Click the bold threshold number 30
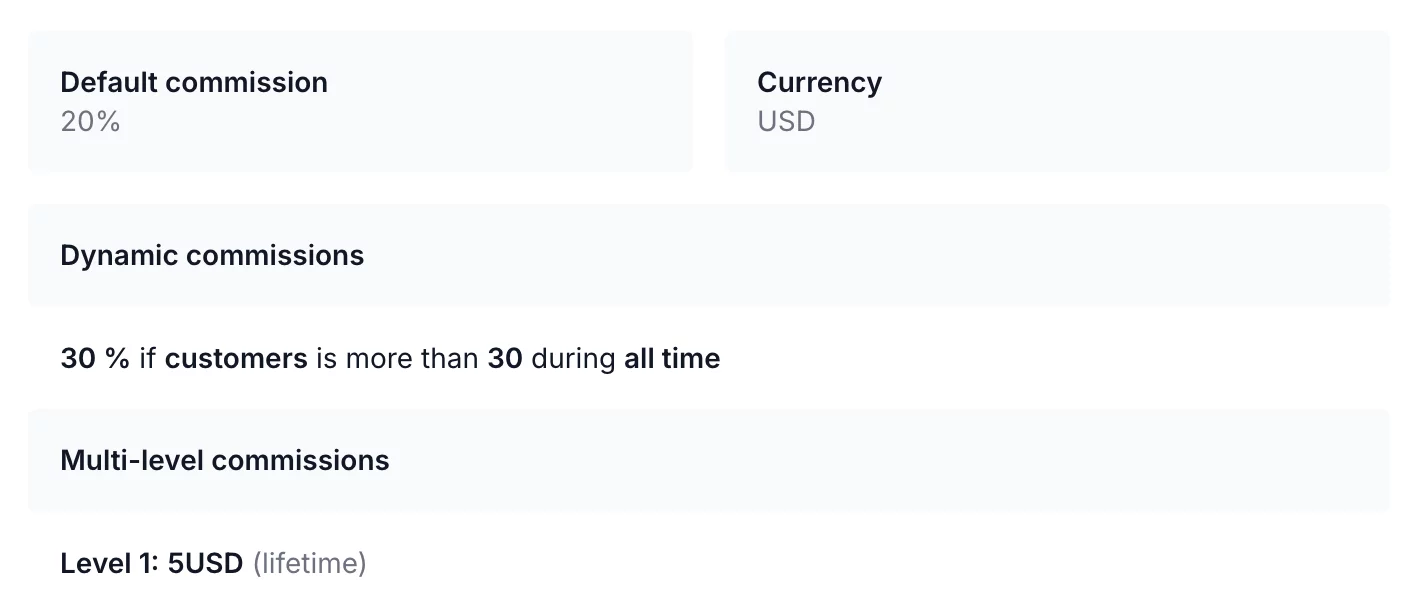Screen dimensions: 1420x612 505,359
